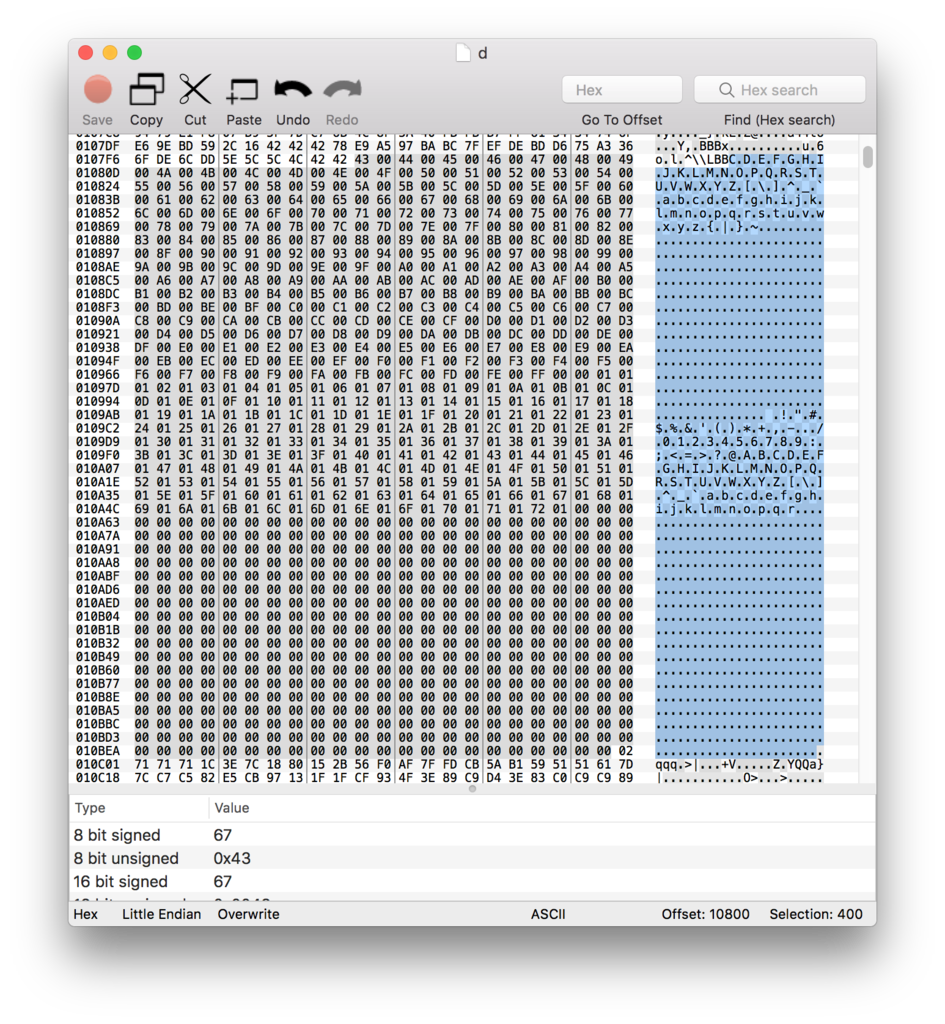
Task: Click offset address 01080D
Action: pyautogui.click(x=98, y=173)
